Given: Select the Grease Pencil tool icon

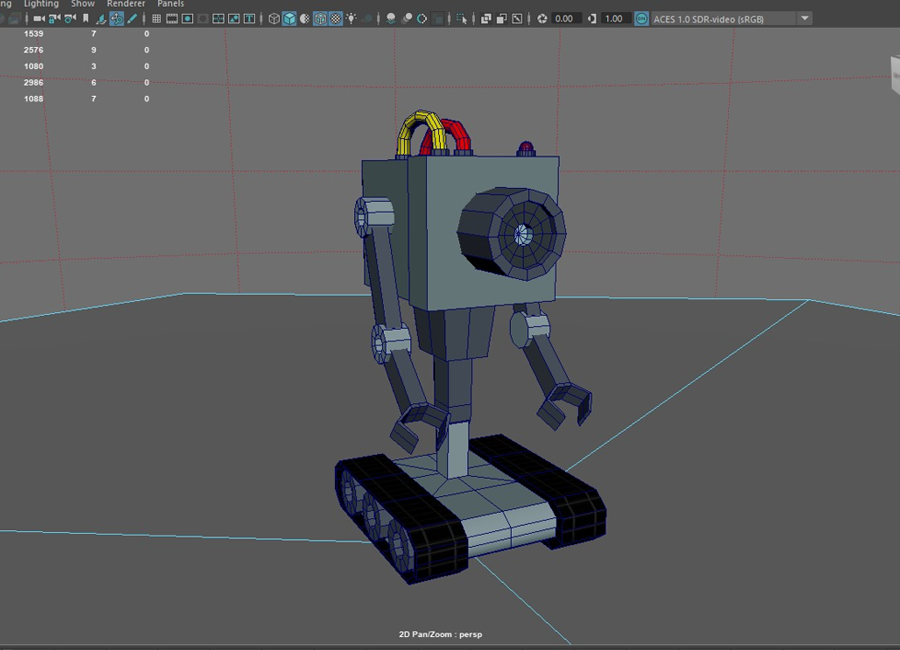Looking at the screenshot, I should pos(132,18).
